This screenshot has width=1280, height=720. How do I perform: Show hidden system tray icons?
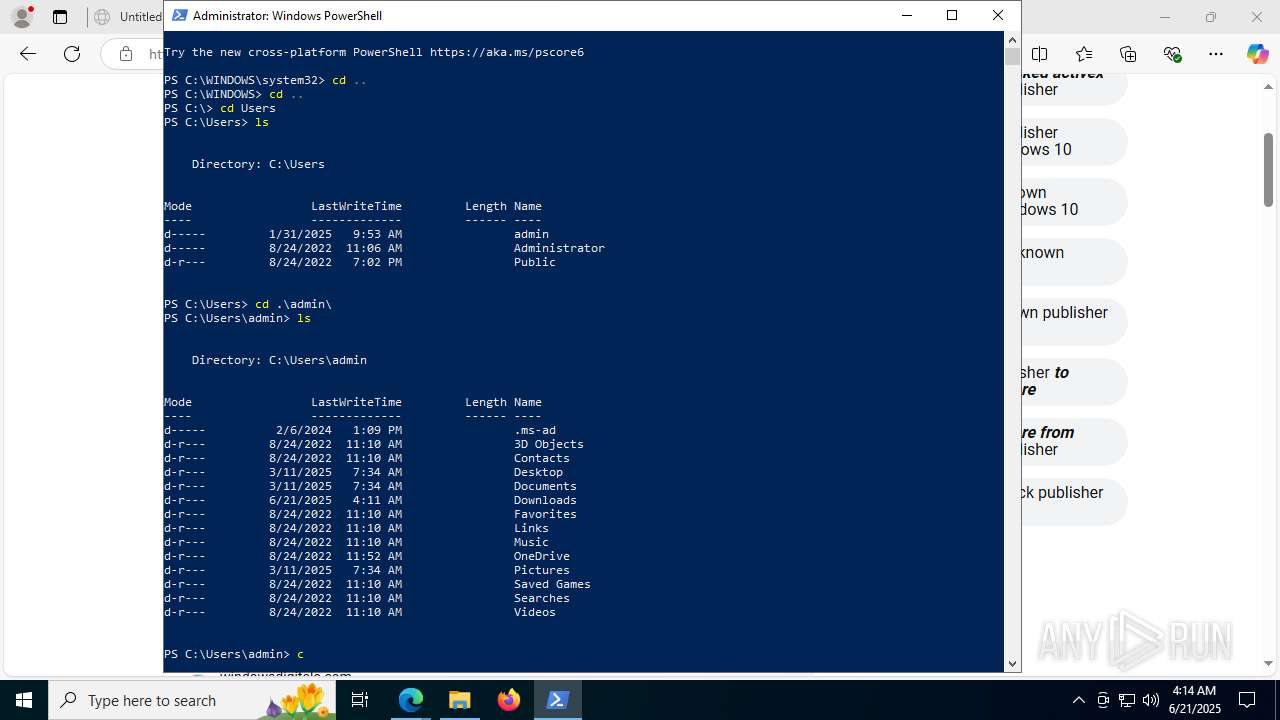[1078, 700]
